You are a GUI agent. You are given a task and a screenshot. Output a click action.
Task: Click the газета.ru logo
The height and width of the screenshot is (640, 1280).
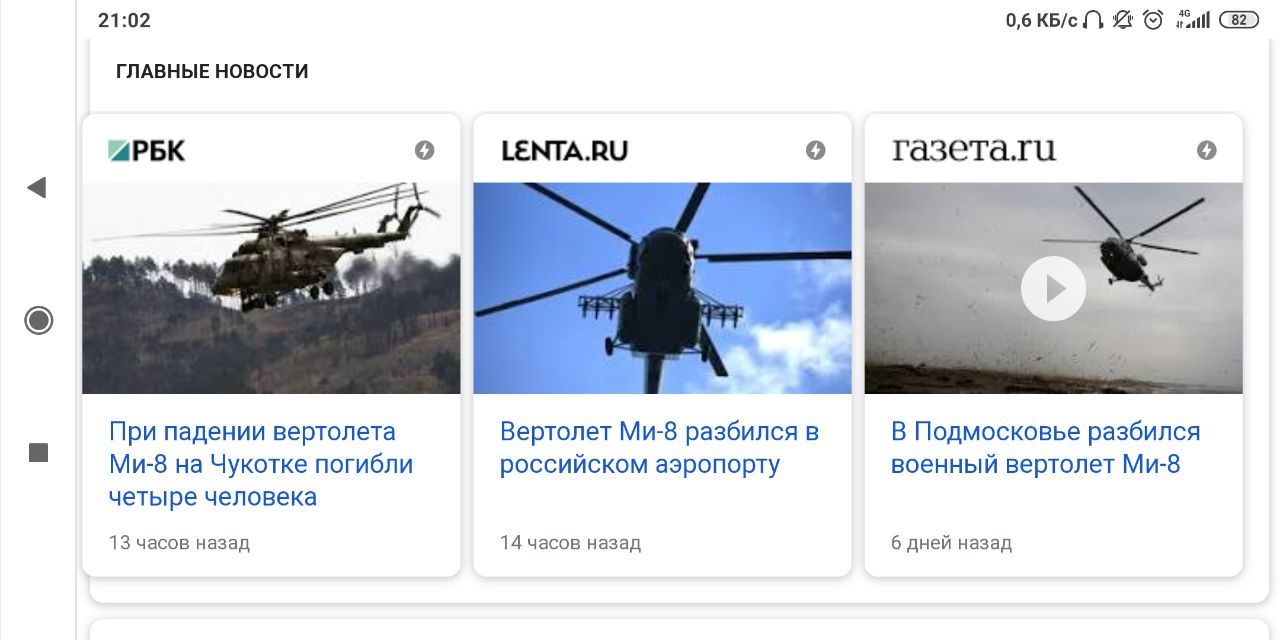973,150
